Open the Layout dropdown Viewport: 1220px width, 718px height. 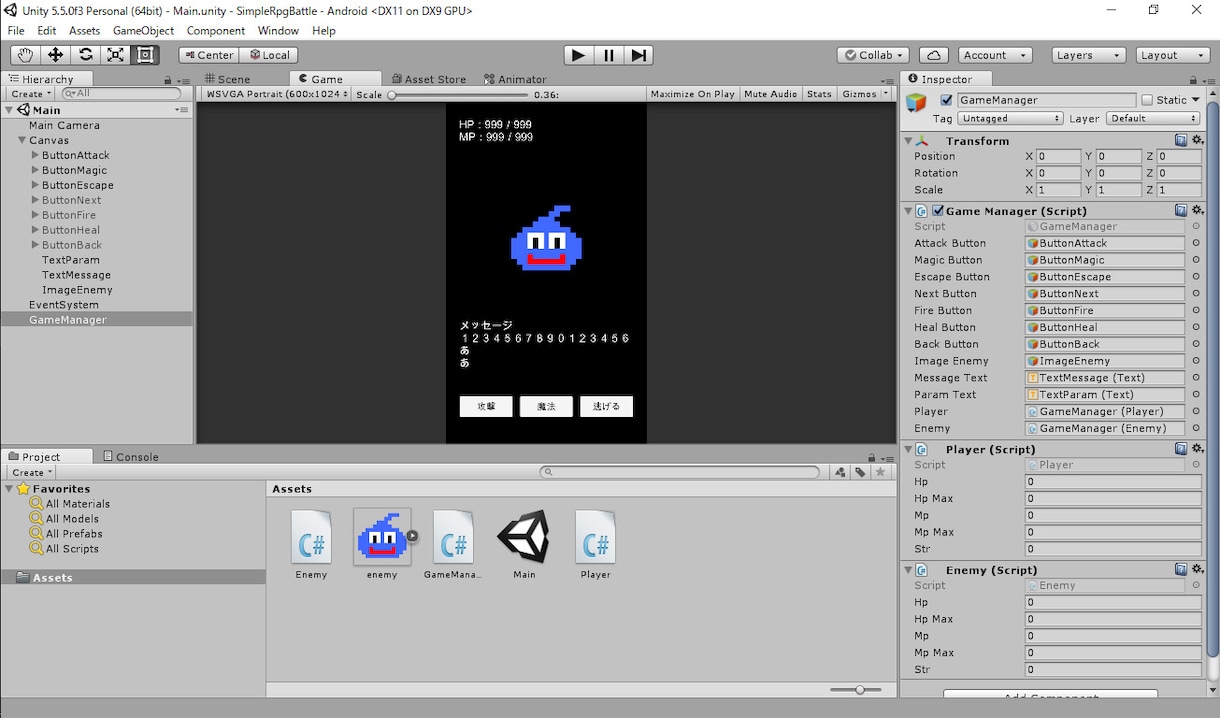1173,55
